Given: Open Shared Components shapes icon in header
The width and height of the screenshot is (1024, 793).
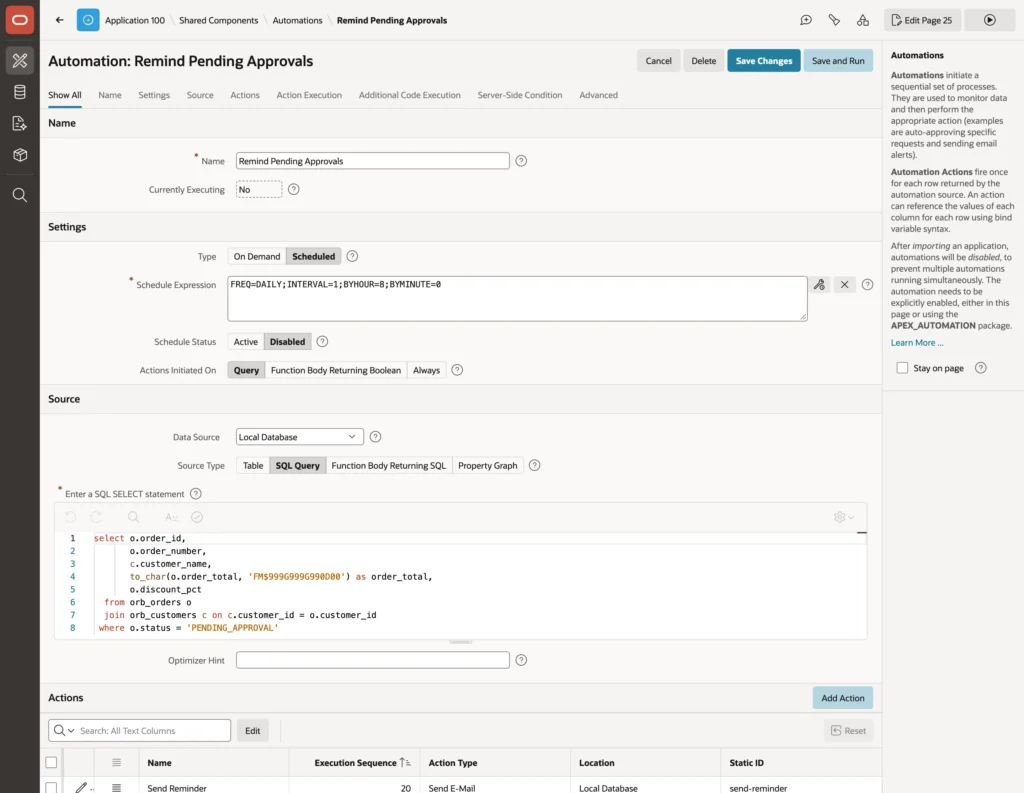Looking at the screenshot, I should point(863,20).
